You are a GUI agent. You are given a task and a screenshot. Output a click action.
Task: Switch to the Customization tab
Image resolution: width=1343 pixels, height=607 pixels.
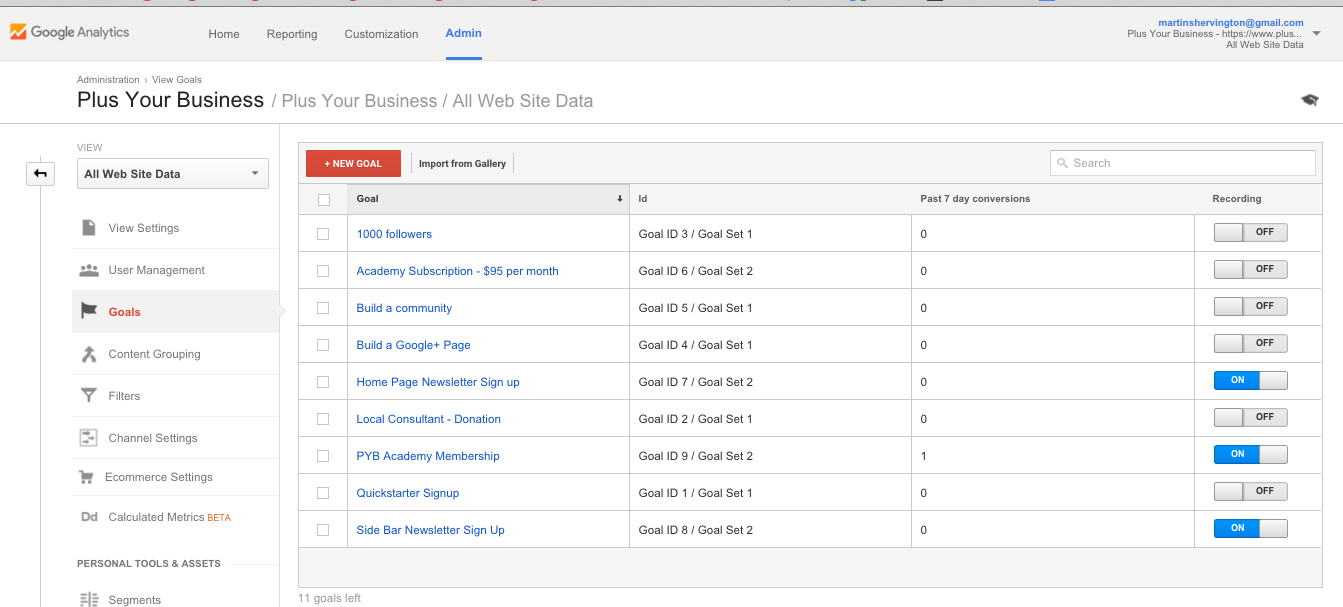click(x=381, y=34)
